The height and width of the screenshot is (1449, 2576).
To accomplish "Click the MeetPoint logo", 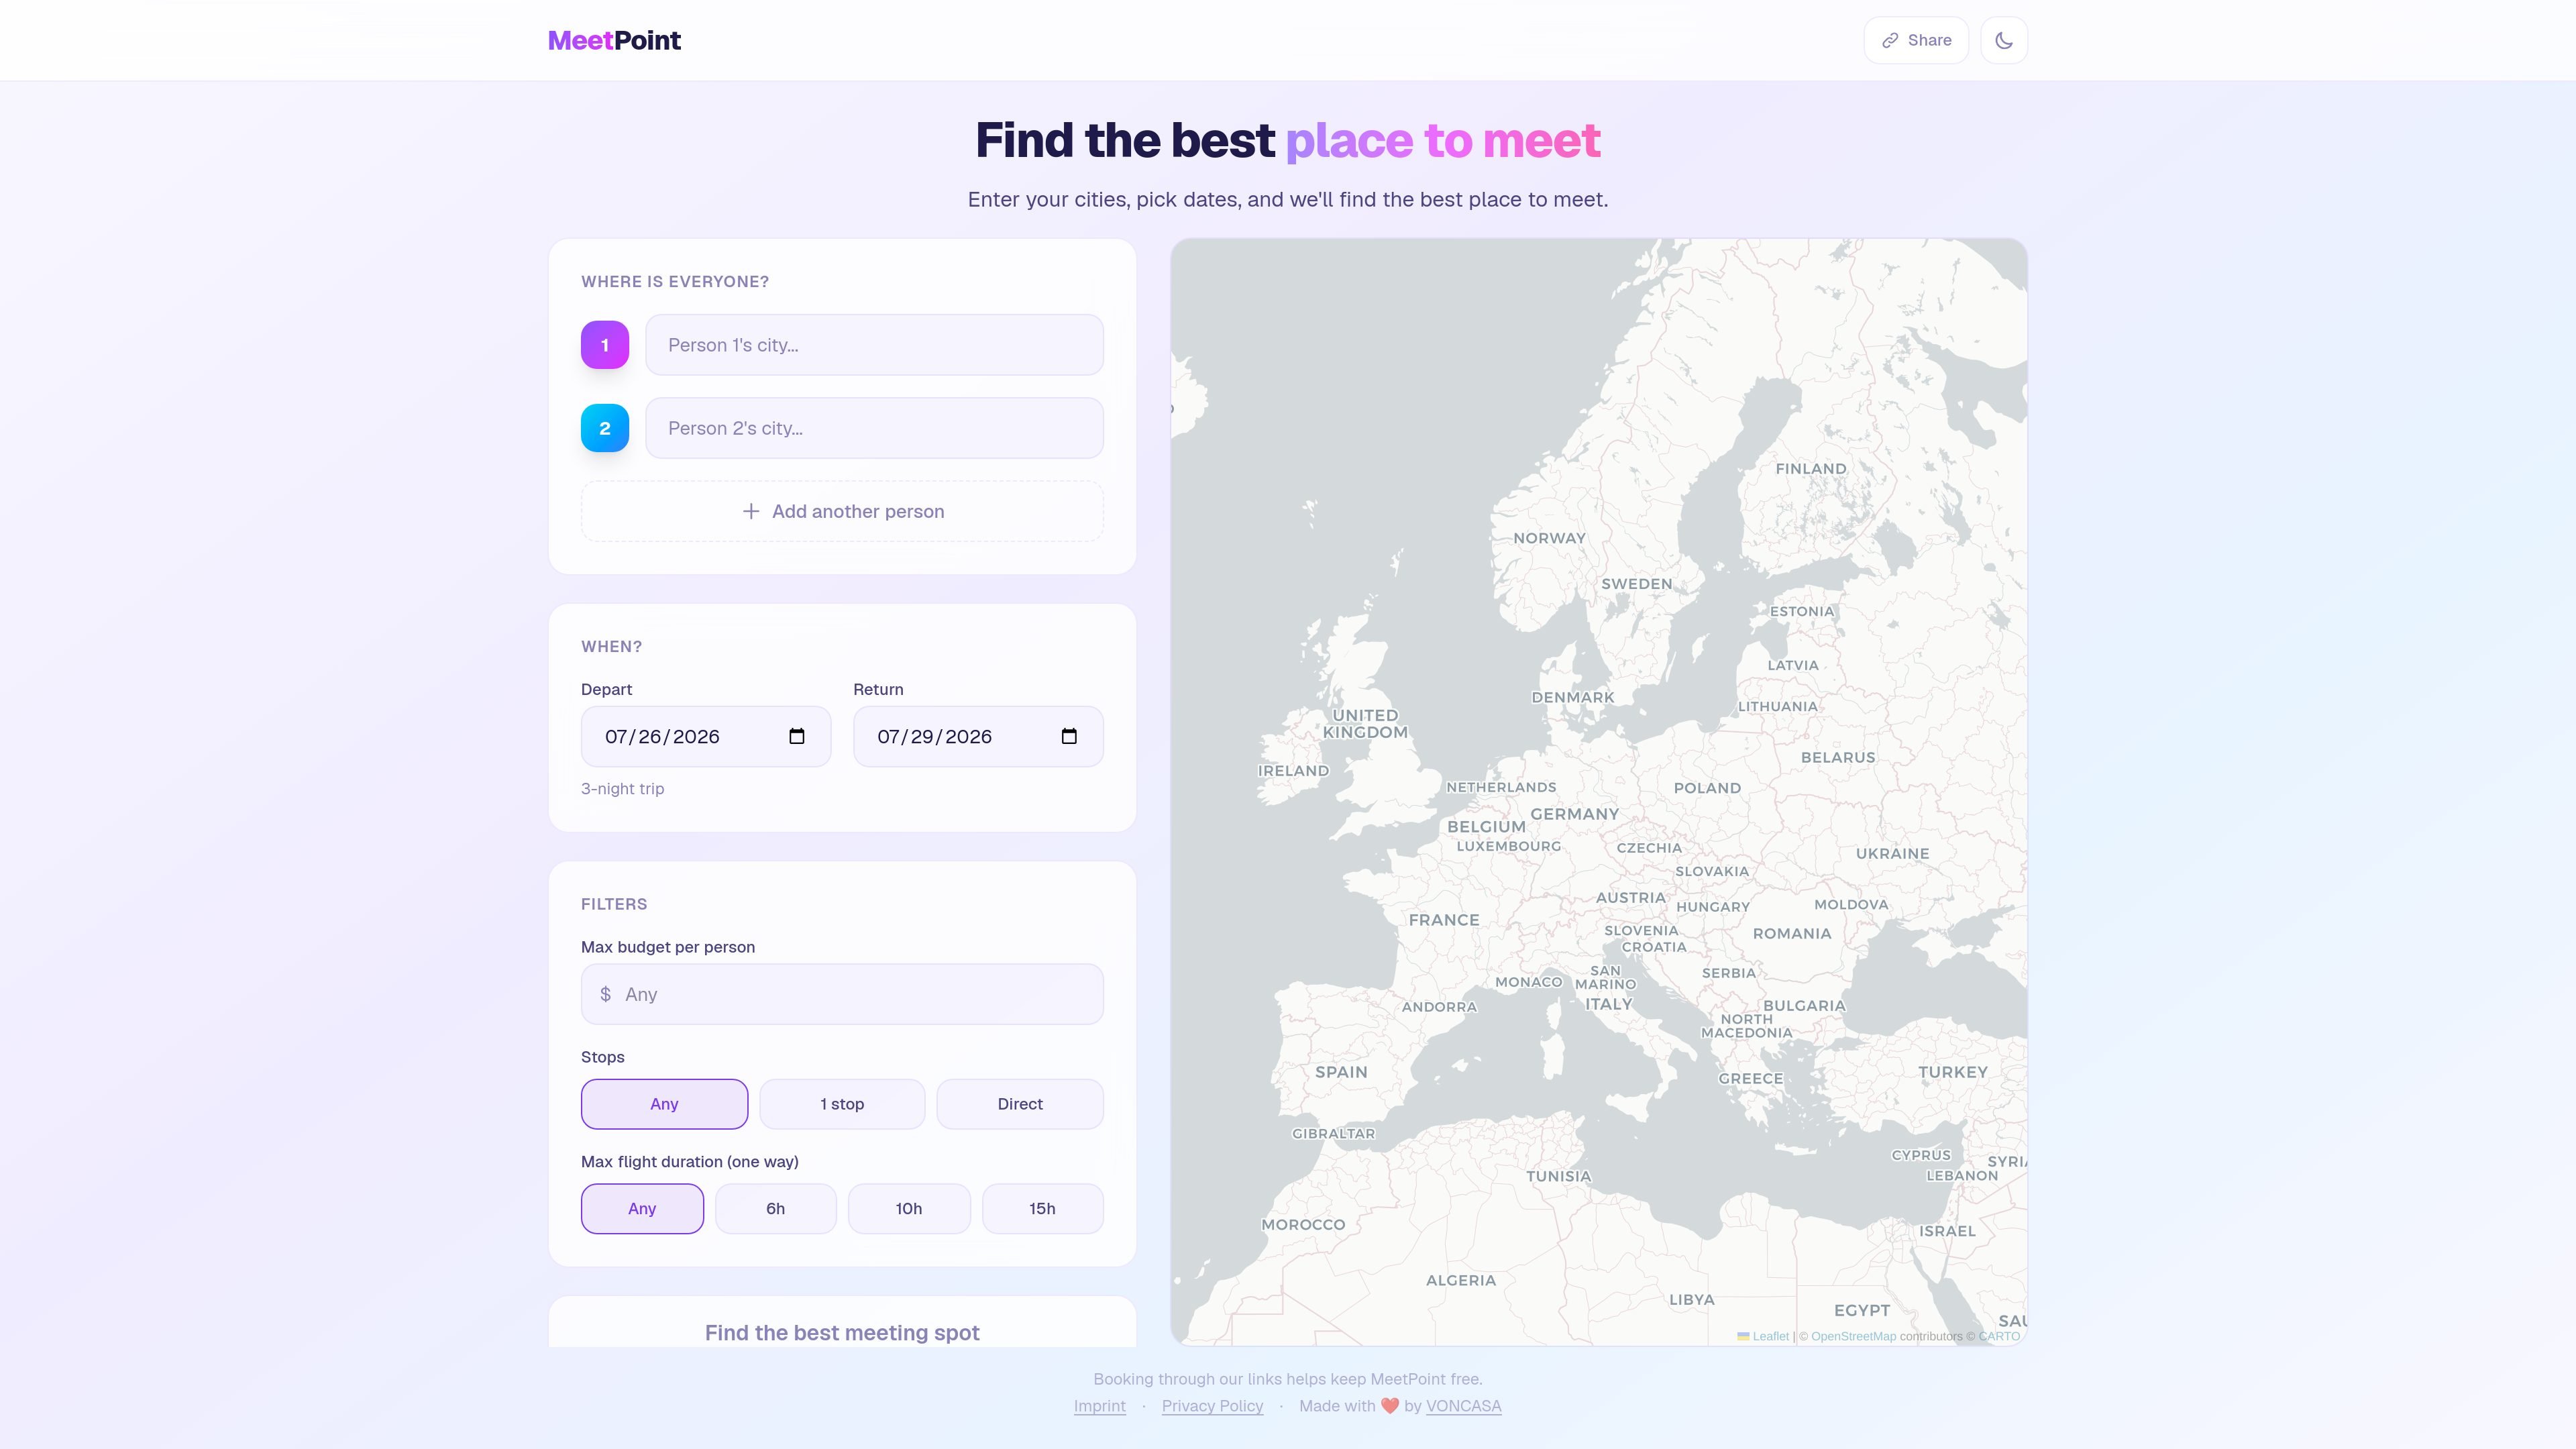I will click(614, 40).
